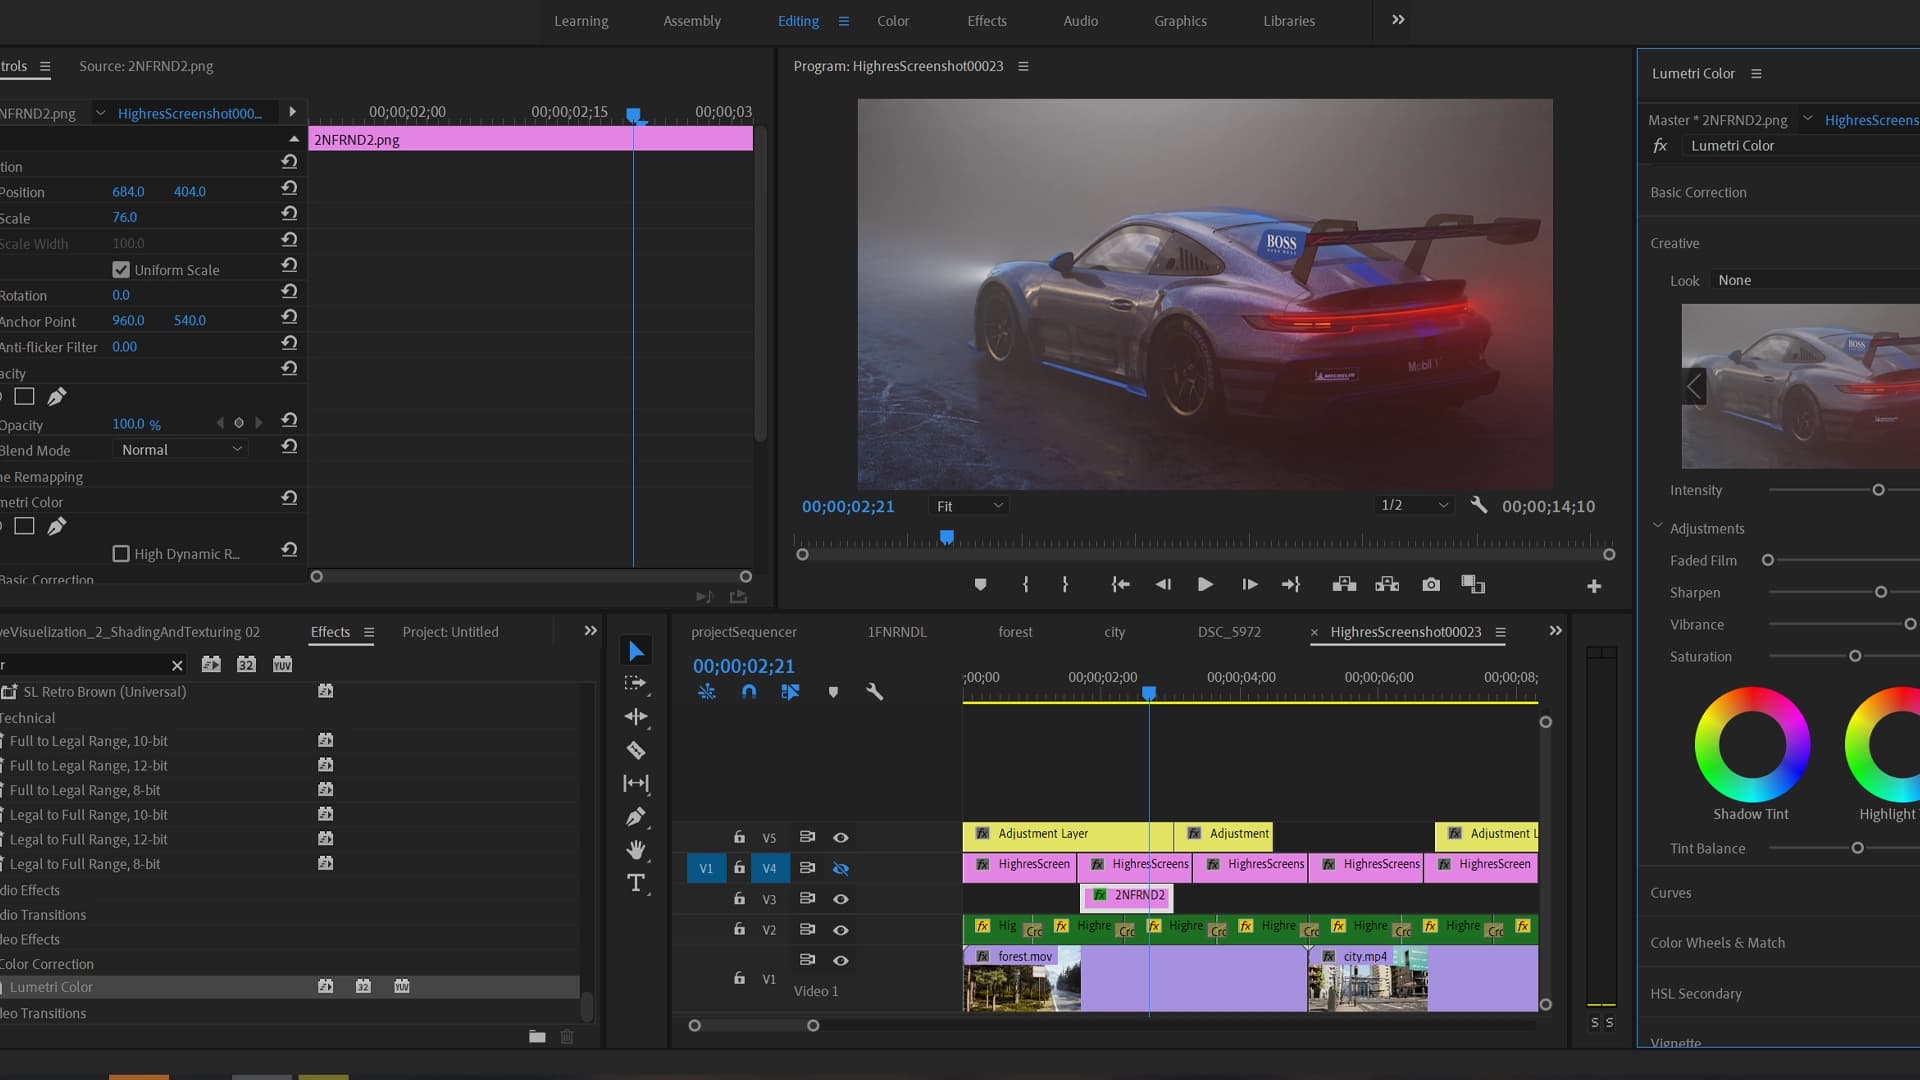
Task: Open the Curves section in Lumetri Color
Action: pos(1671,892)
